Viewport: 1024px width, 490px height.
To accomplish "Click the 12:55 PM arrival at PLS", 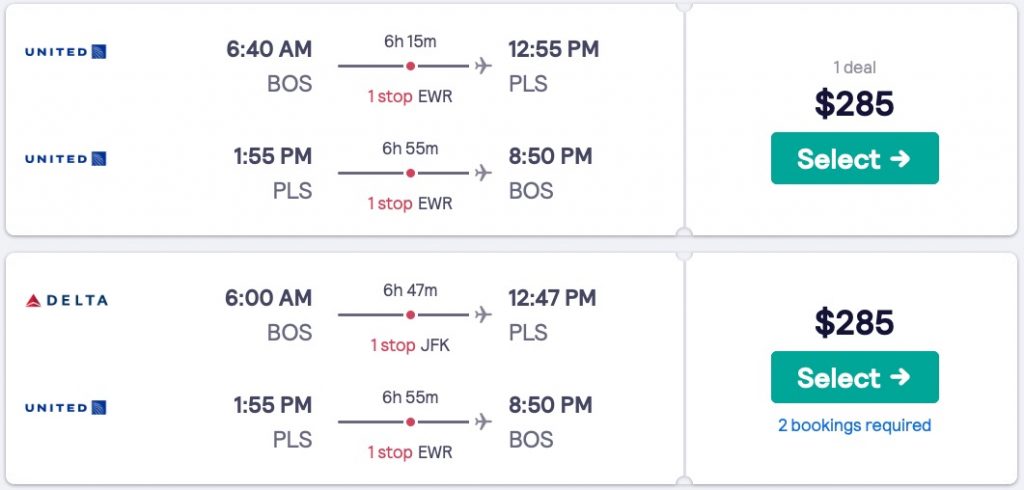I will click(553, 49).
